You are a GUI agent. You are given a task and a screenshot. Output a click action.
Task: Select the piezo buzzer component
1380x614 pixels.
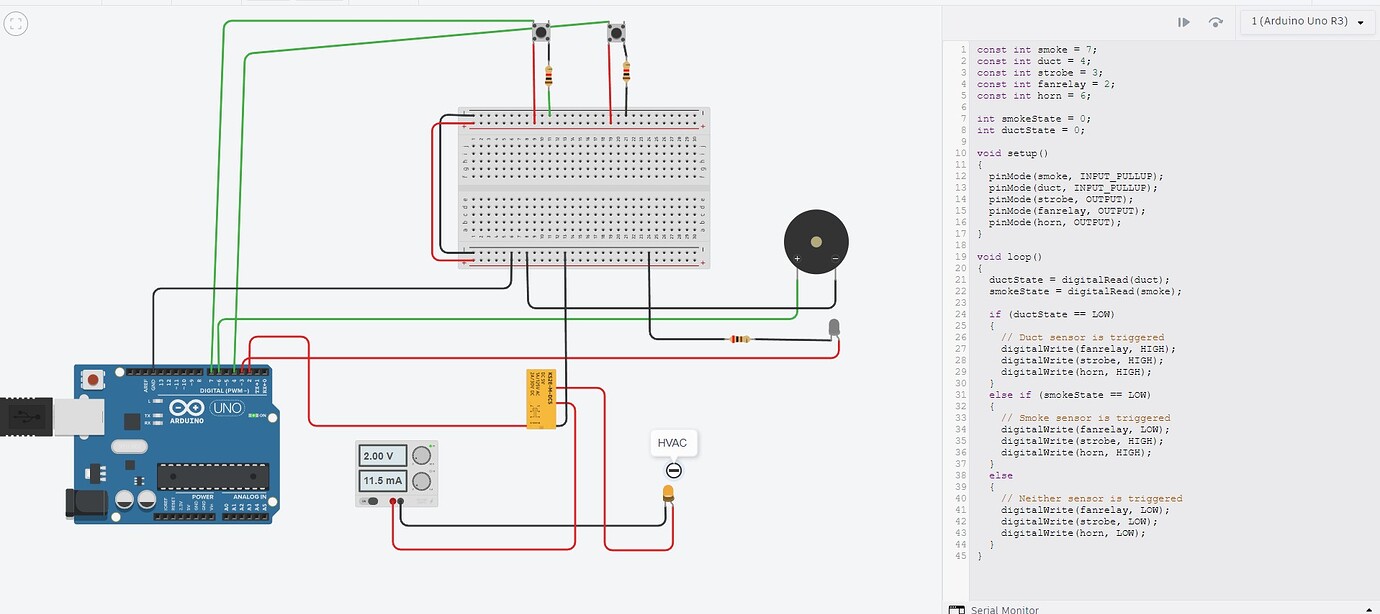pos(816,240)
